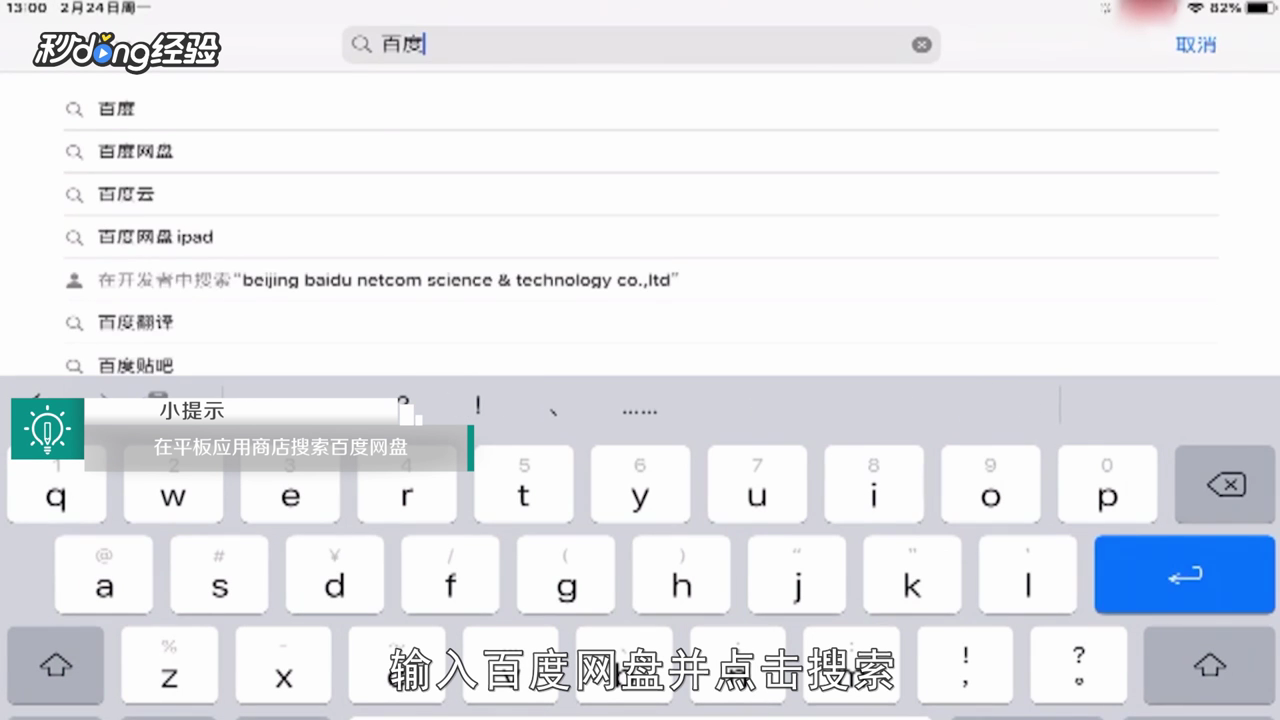
Task: Choose the 百度云 search suggestion
Action: click(641, 195)
